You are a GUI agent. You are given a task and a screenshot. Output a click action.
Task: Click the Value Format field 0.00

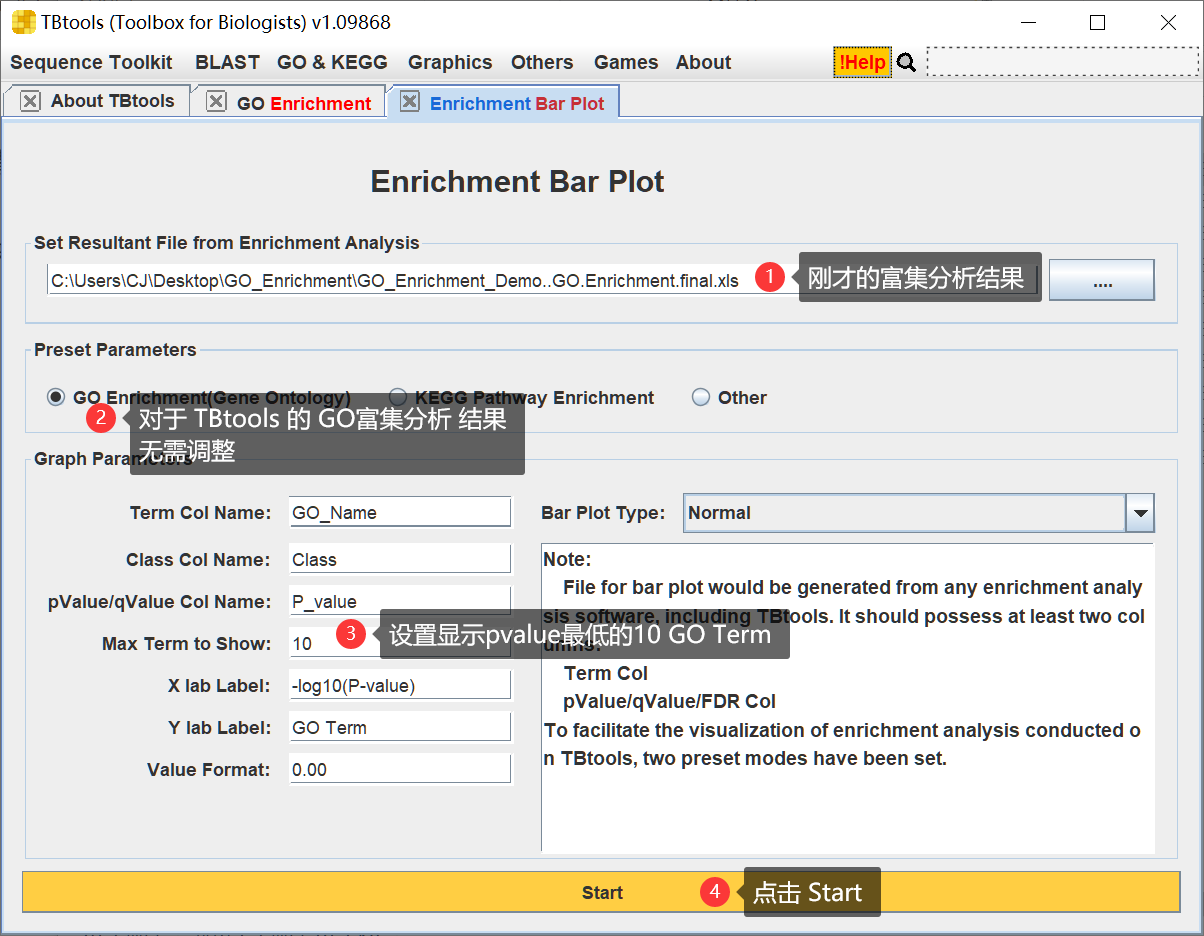[400, 769]
